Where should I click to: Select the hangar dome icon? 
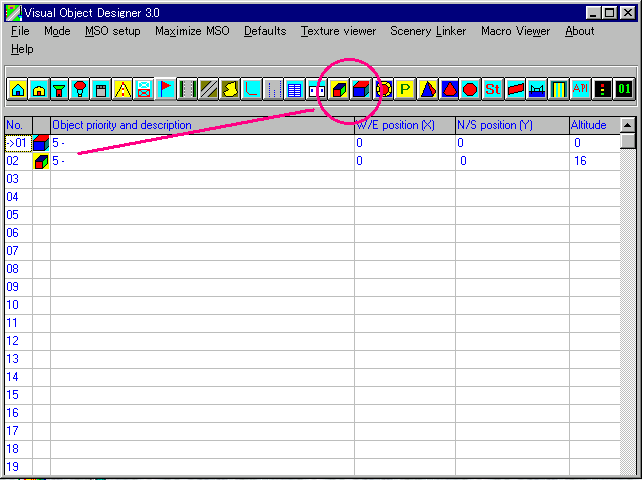pyautogui.click(x=39, y=89)
